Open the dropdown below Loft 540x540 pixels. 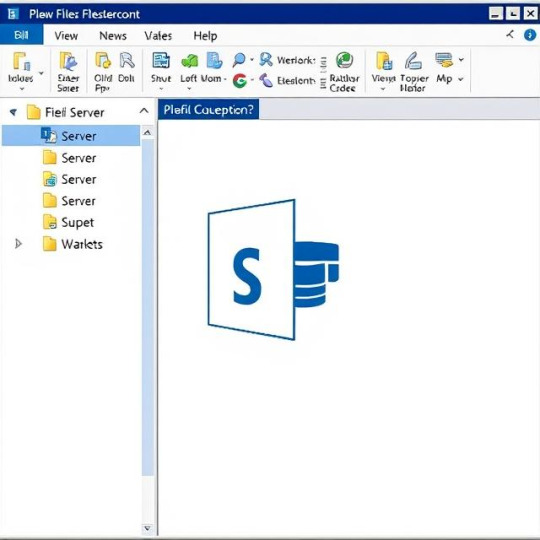[x=189, y=89]
